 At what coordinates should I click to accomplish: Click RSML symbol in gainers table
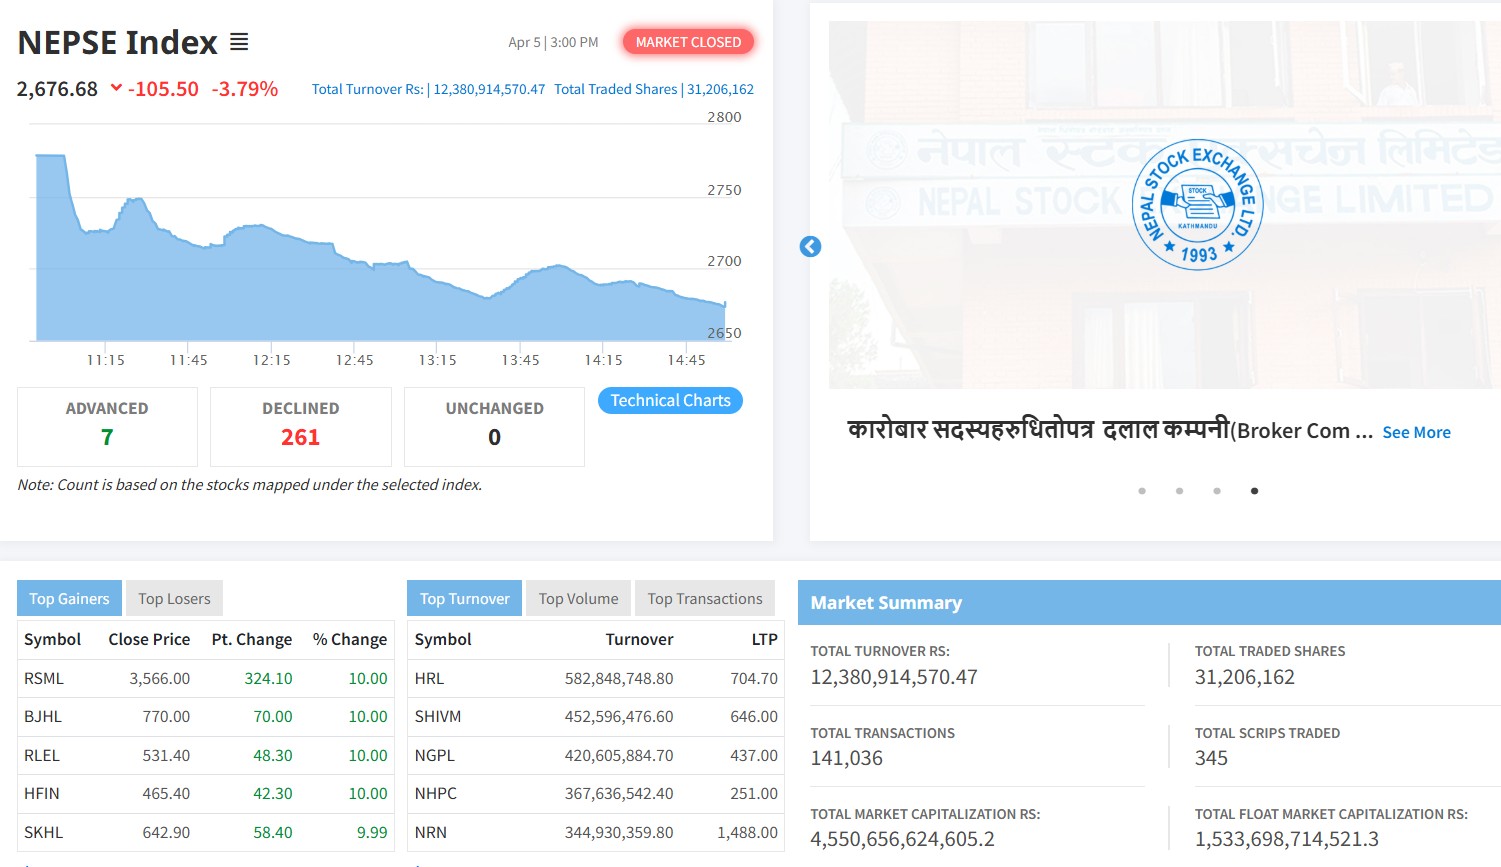pyautogui.click(x=44, y=678)
